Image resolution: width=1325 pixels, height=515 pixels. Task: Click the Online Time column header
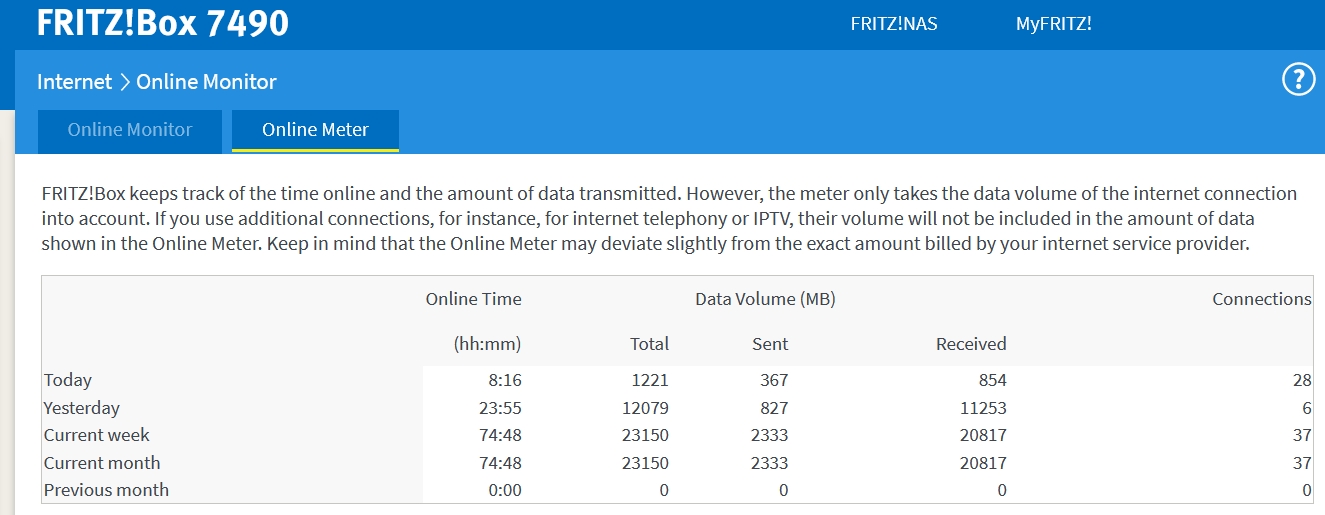(x=473, y=299)
